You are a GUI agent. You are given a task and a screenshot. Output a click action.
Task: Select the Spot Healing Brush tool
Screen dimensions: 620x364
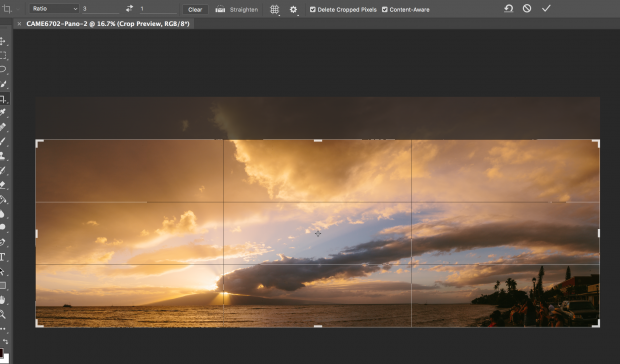[3, 127]
